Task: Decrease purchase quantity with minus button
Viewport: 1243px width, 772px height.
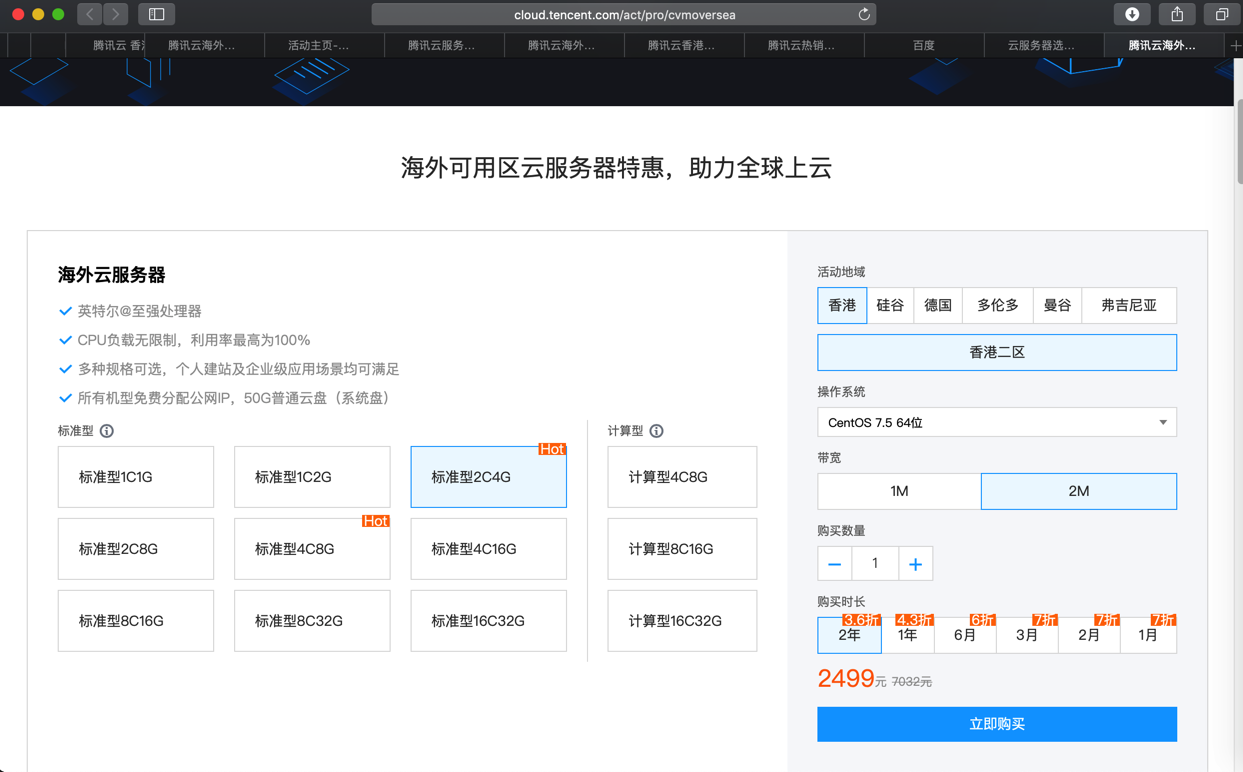Action: point(835,564)
